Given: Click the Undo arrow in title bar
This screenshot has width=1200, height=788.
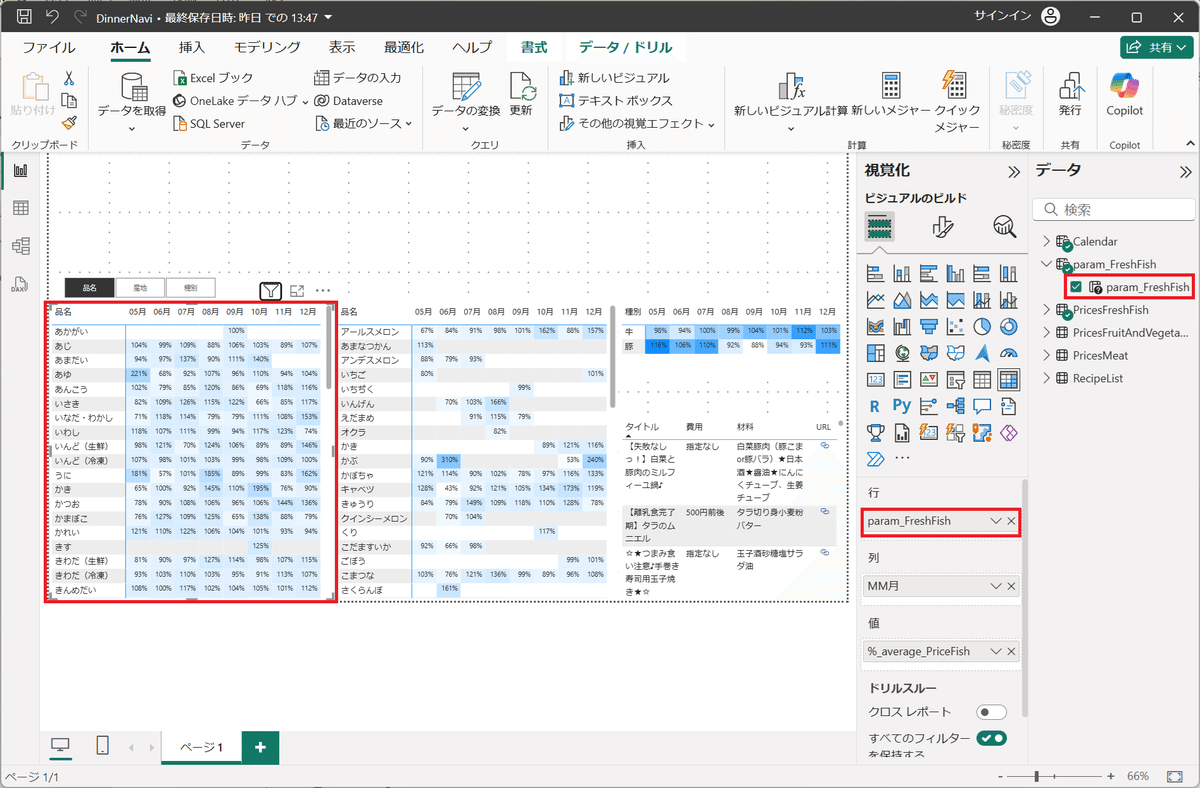Looking at the screenshot, I should coord(54,17).
